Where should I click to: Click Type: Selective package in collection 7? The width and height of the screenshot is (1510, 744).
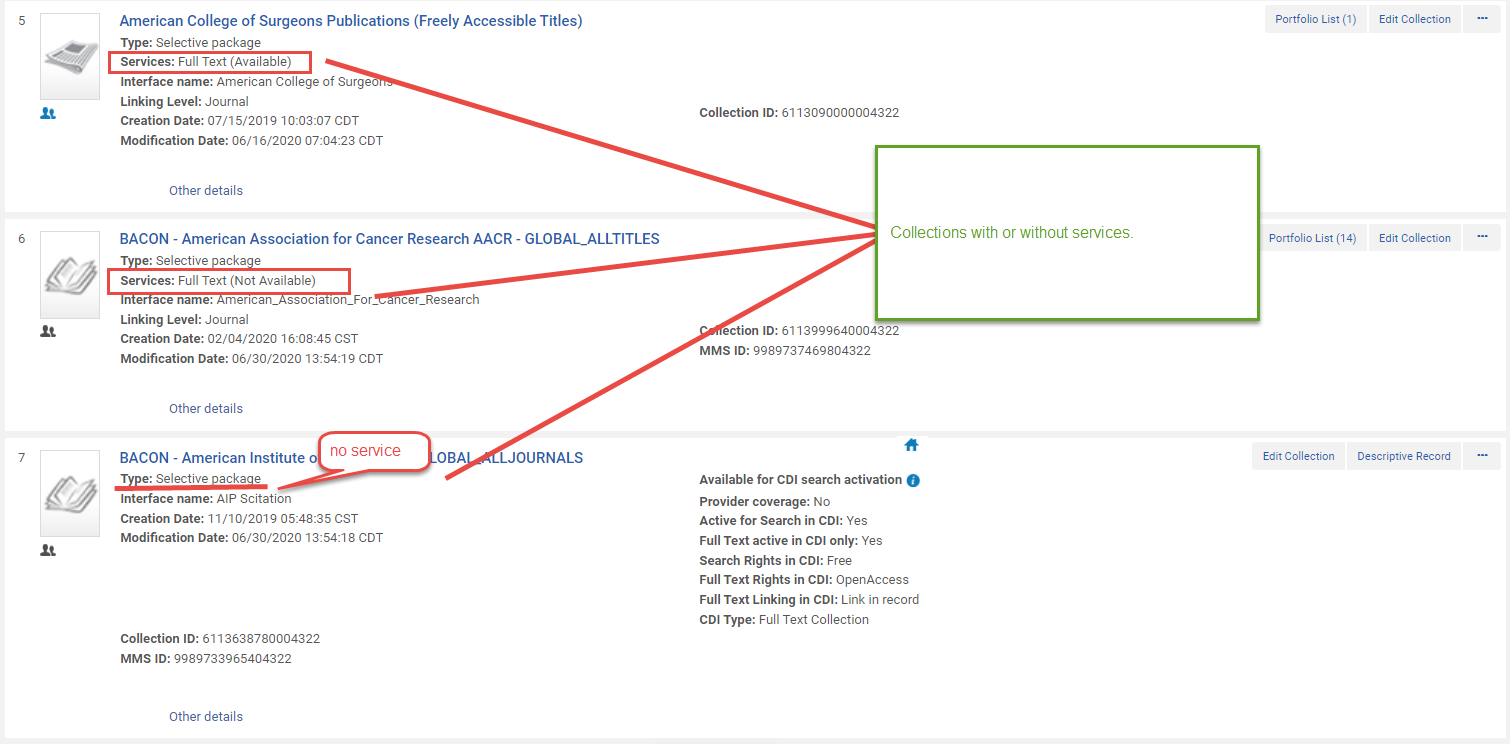[191, 479]
